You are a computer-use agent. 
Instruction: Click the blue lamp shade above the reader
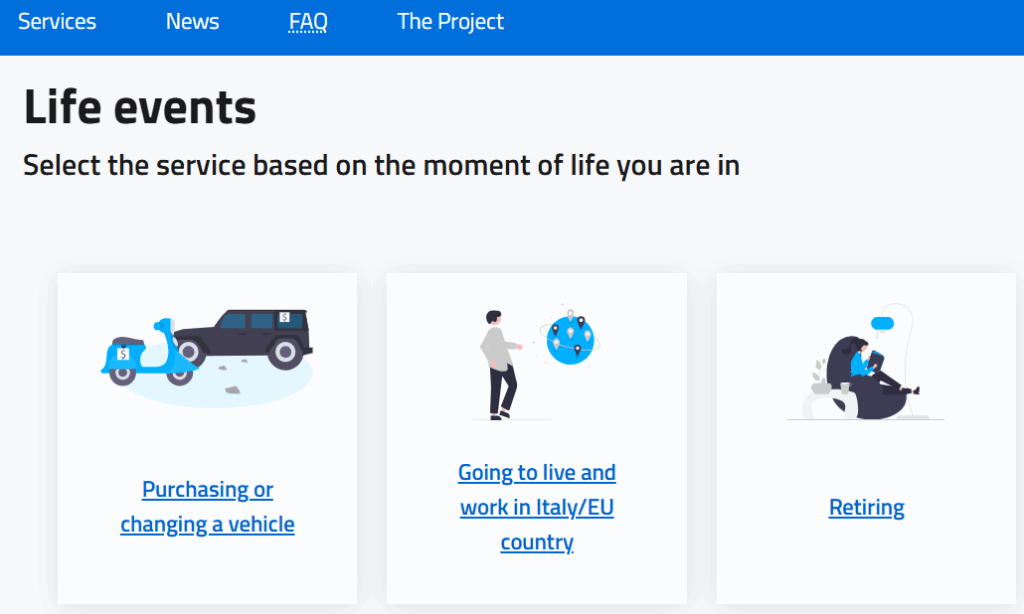(881, 323)
